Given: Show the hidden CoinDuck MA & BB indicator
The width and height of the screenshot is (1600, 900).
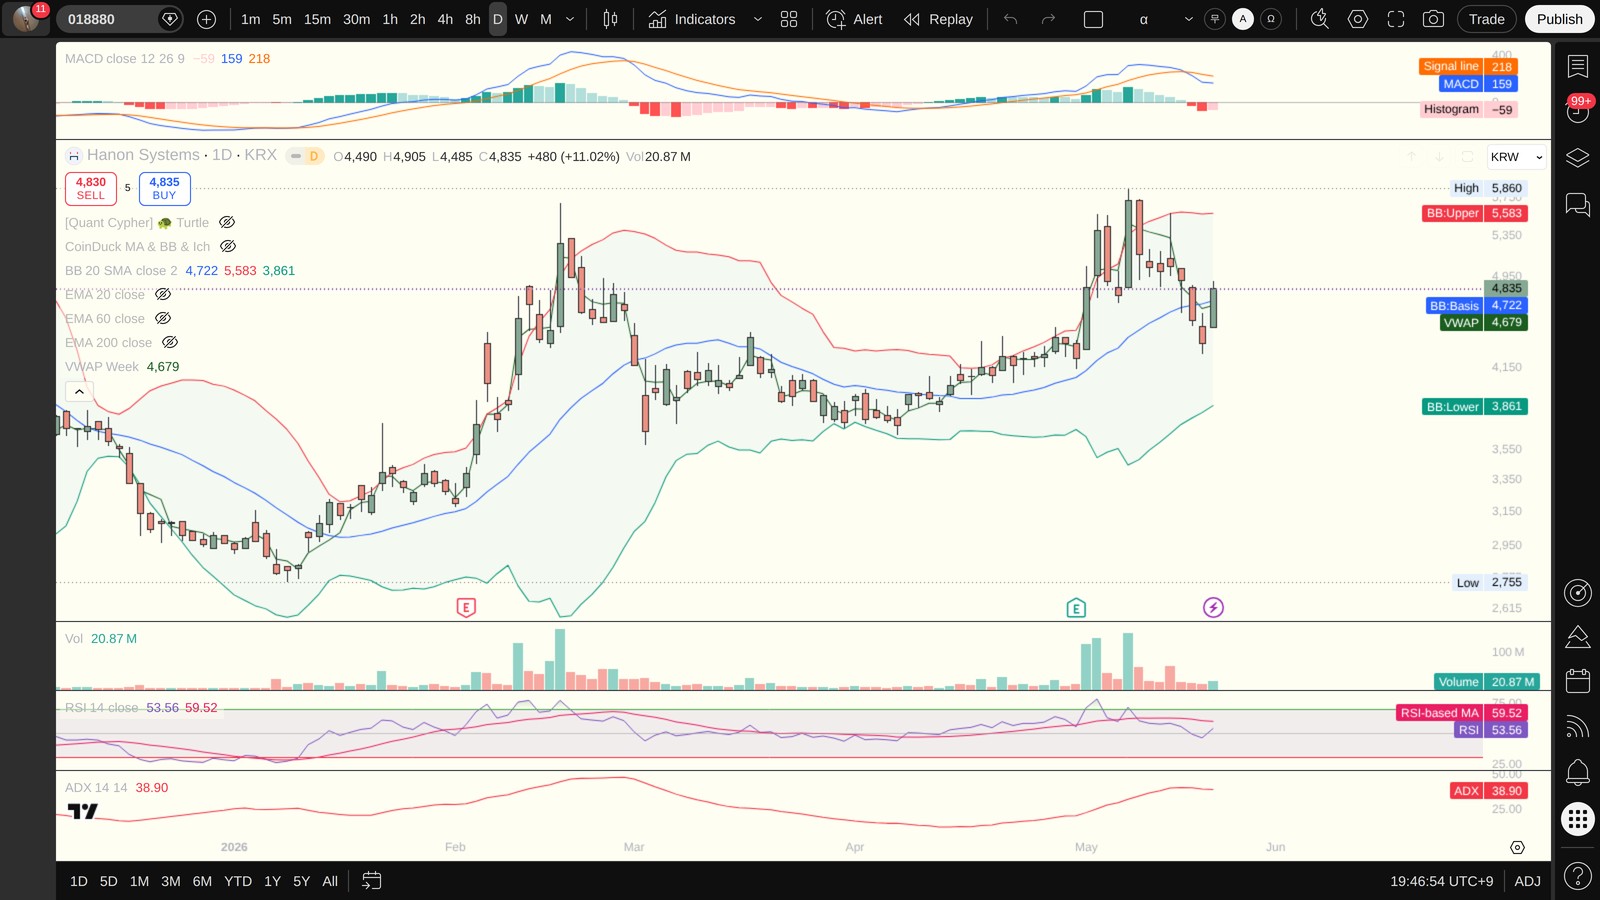Looking at the screenshot, I should (228, 246).
